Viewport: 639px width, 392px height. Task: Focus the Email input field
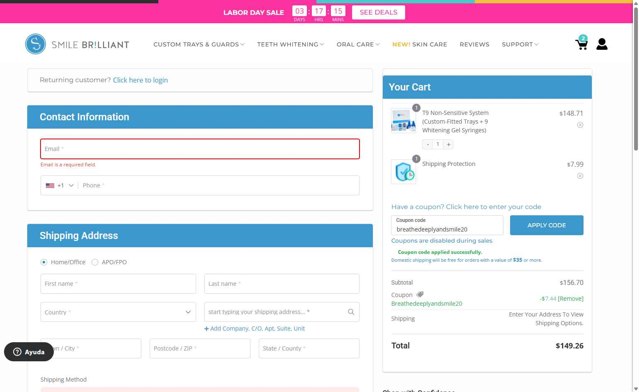pos(200,149)
